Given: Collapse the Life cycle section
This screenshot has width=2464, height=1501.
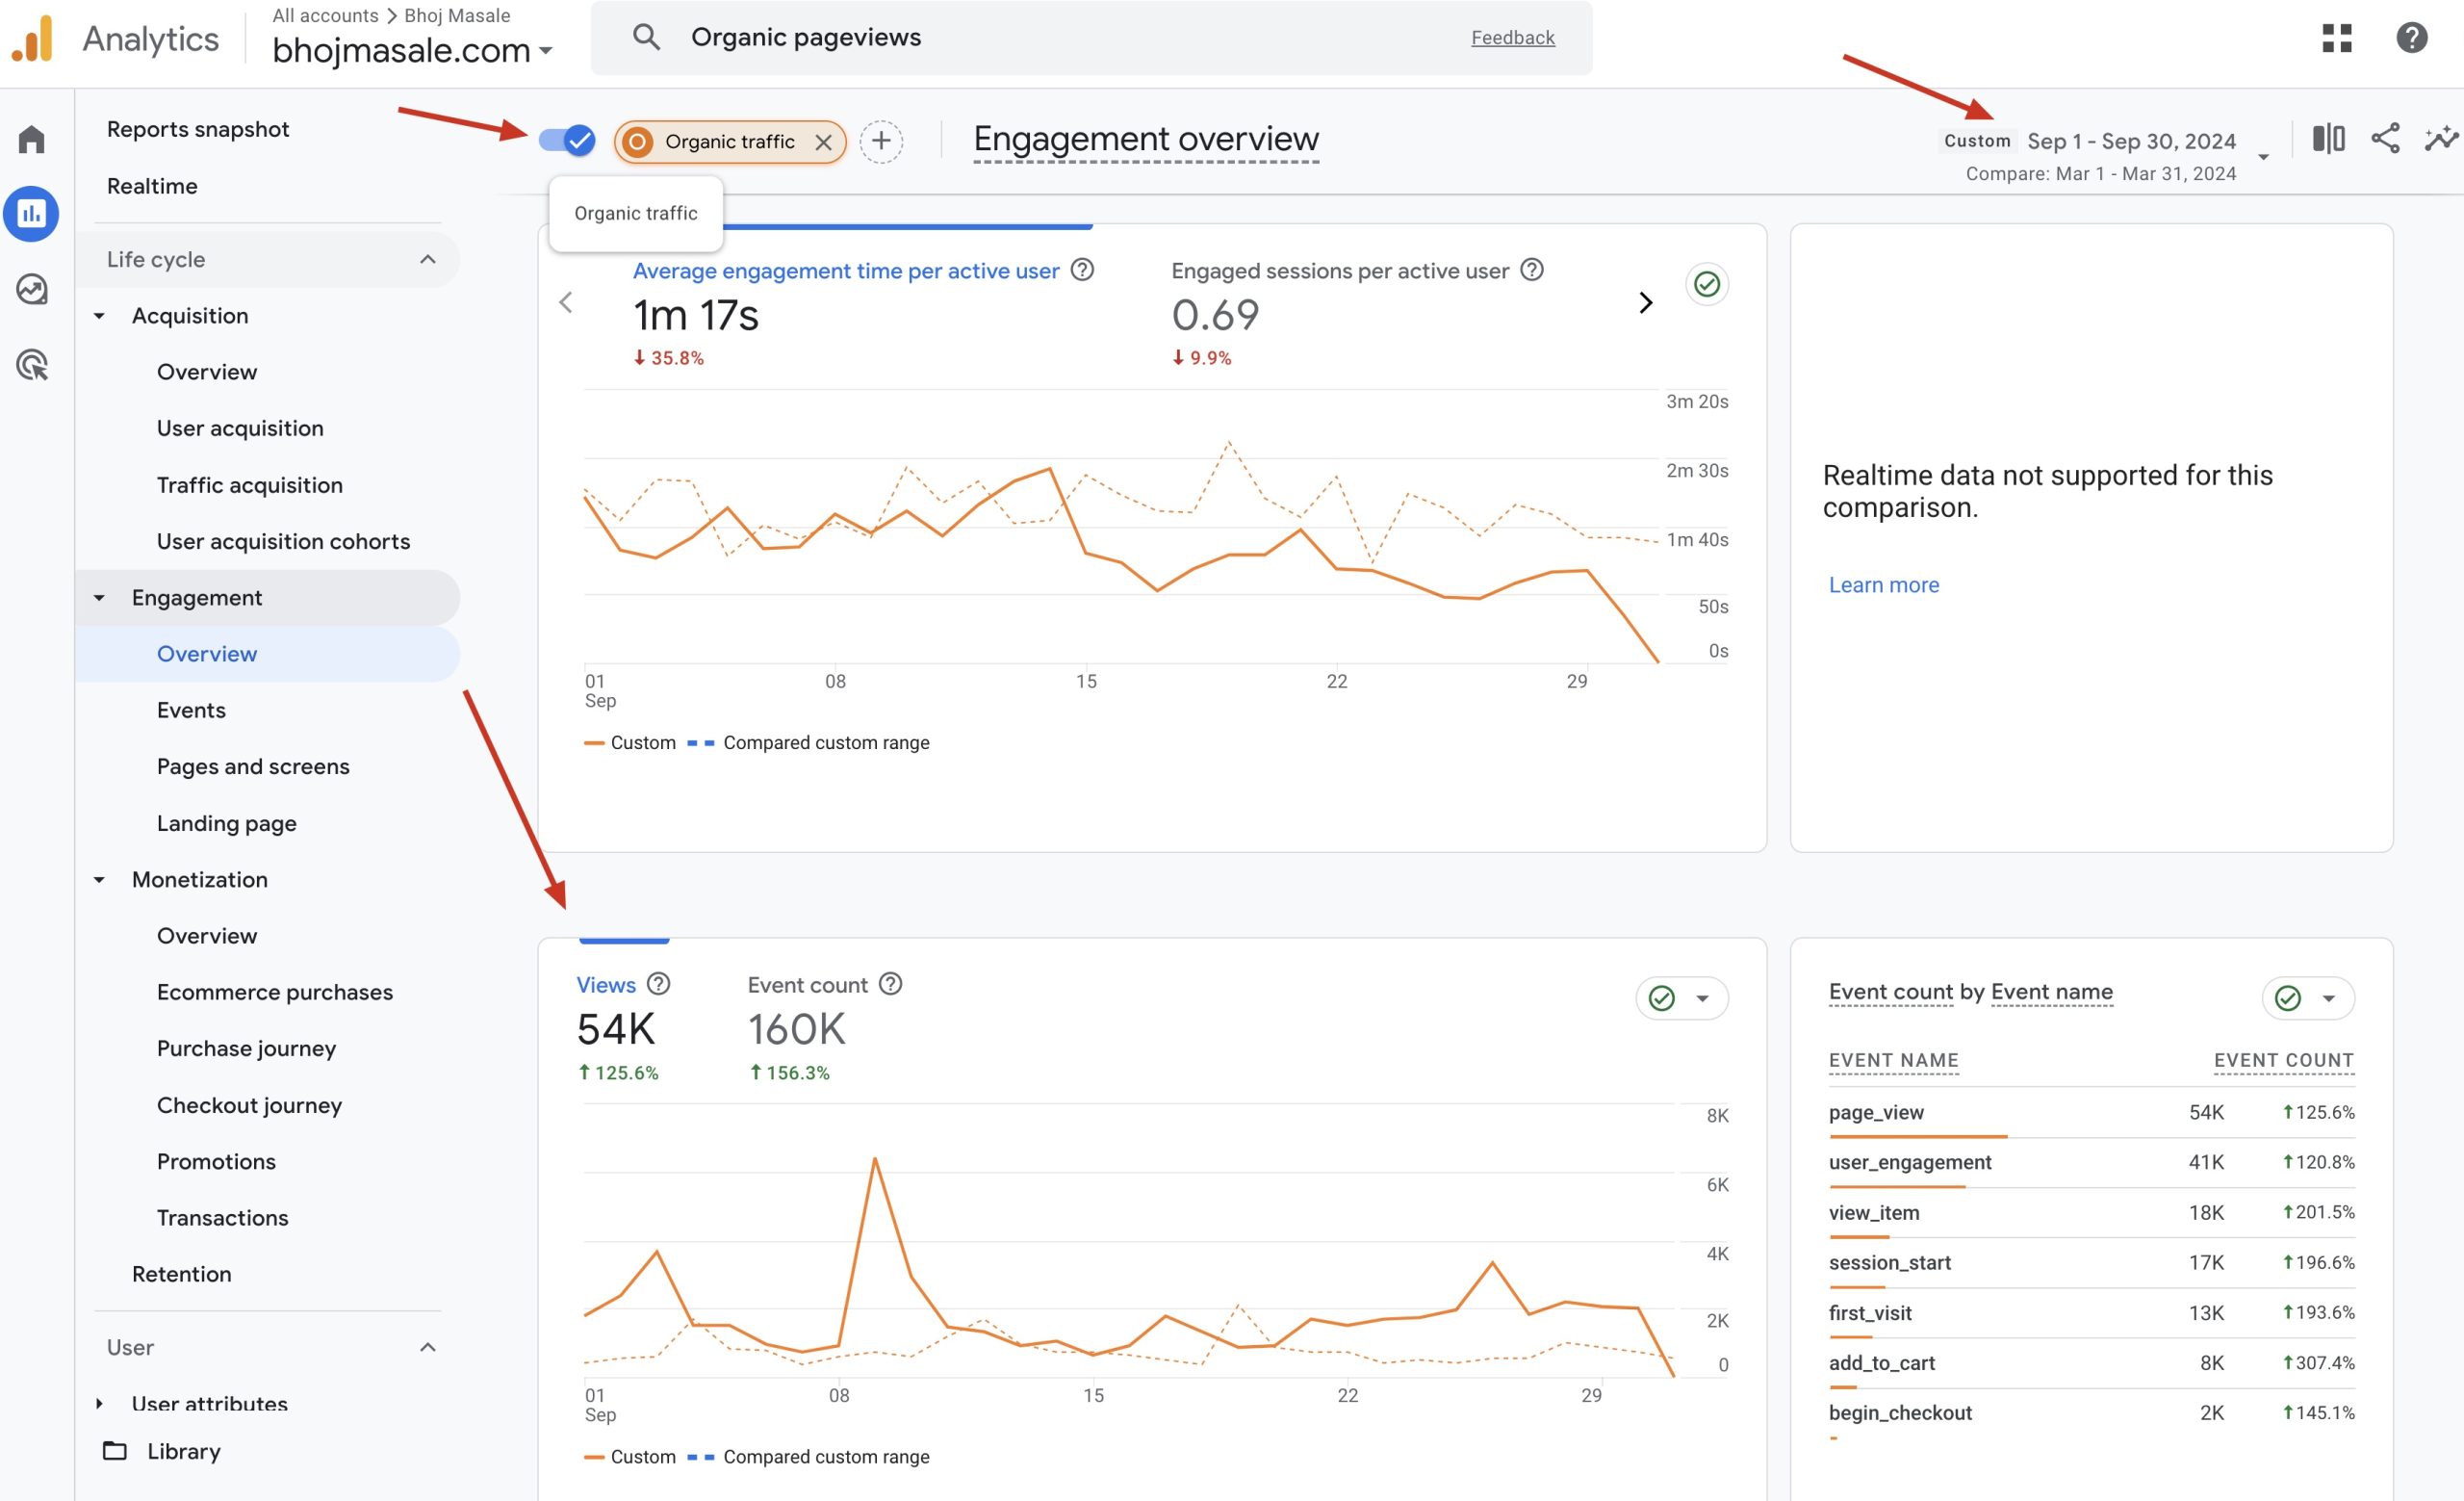Looking at the screenshot, I should 427,260.
